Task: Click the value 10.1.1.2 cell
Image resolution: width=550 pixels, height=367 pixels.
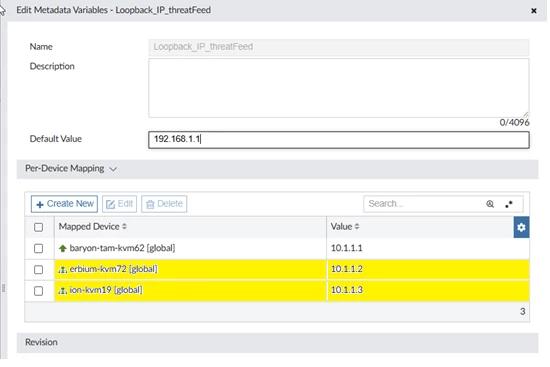Action: (428, 269)
